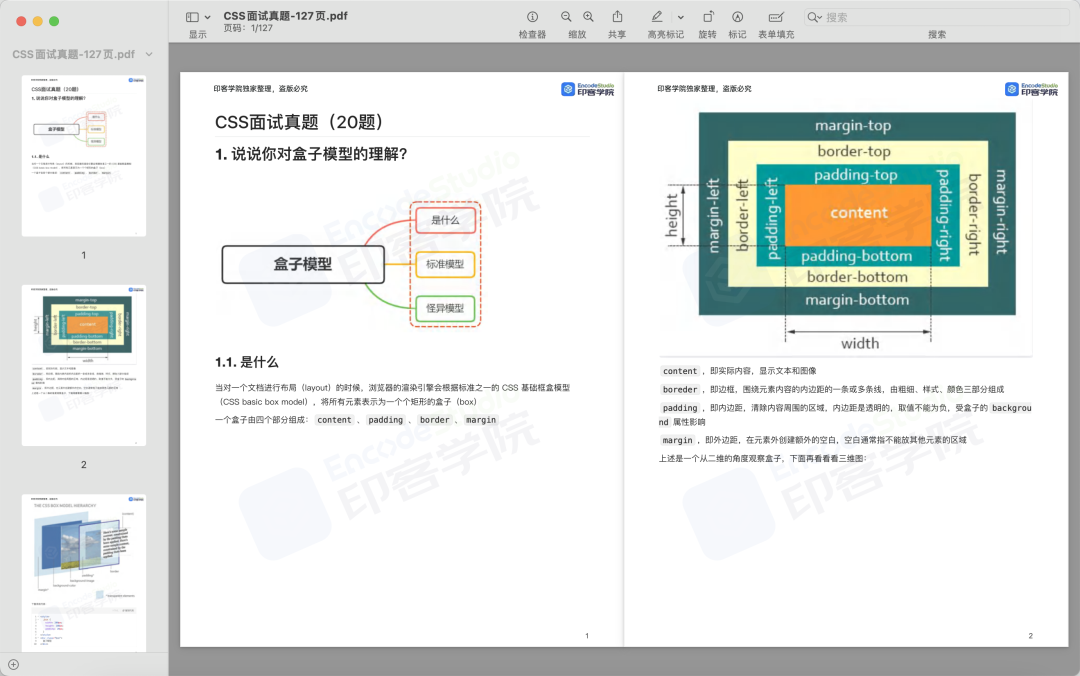Share the PDF via the Share icon

[x=617, y=16]
